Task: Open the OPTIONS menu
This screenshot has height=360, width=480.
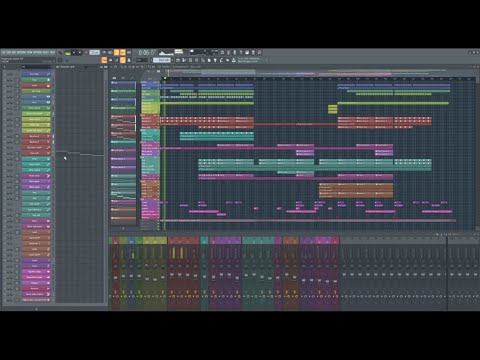Action: click(38, 52)
